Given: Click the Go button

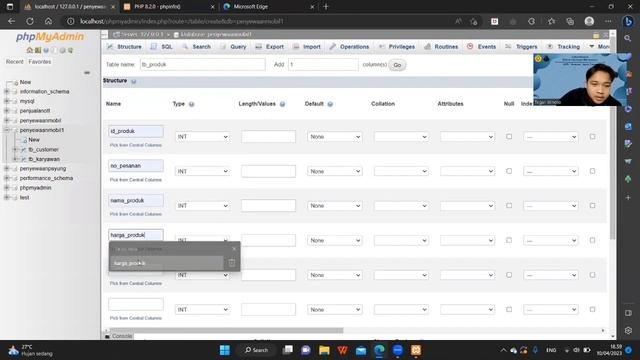Looking at the screenshot, I should 397,65.
